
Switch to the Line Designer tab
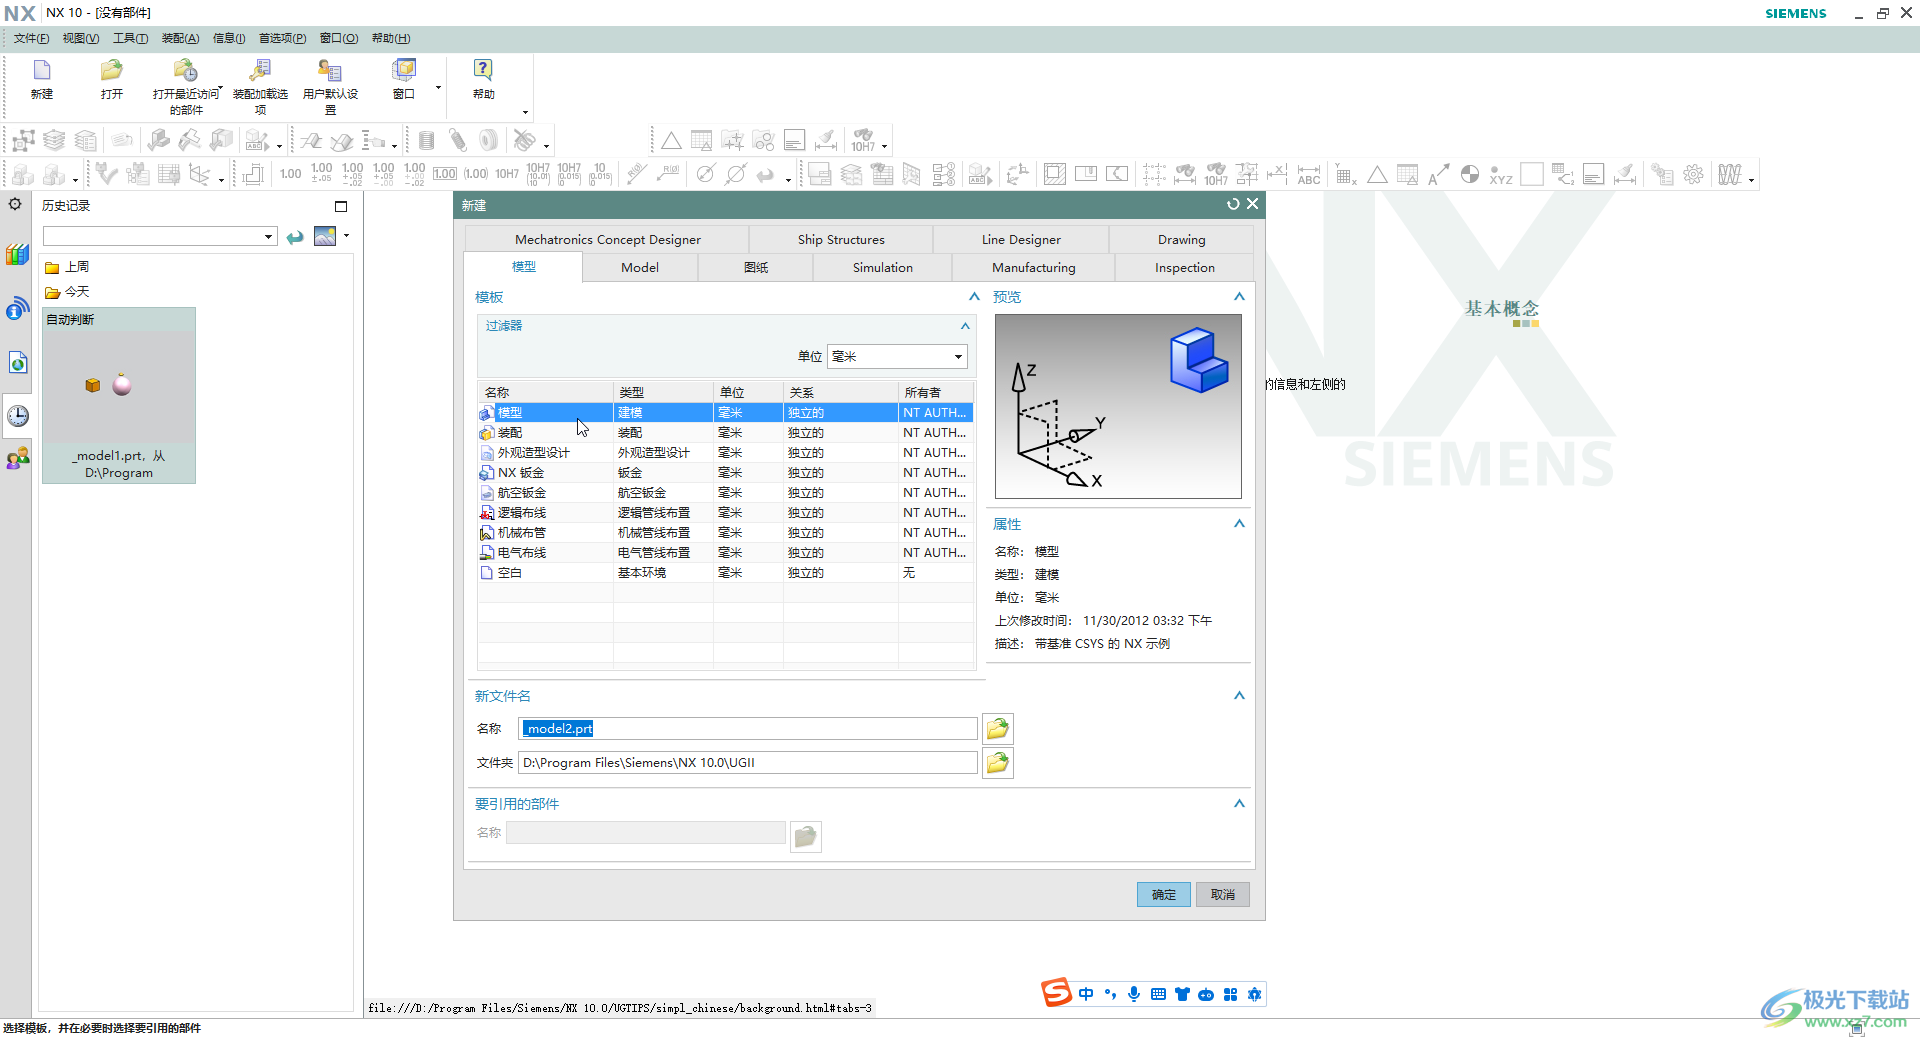tap(1021, 240)
